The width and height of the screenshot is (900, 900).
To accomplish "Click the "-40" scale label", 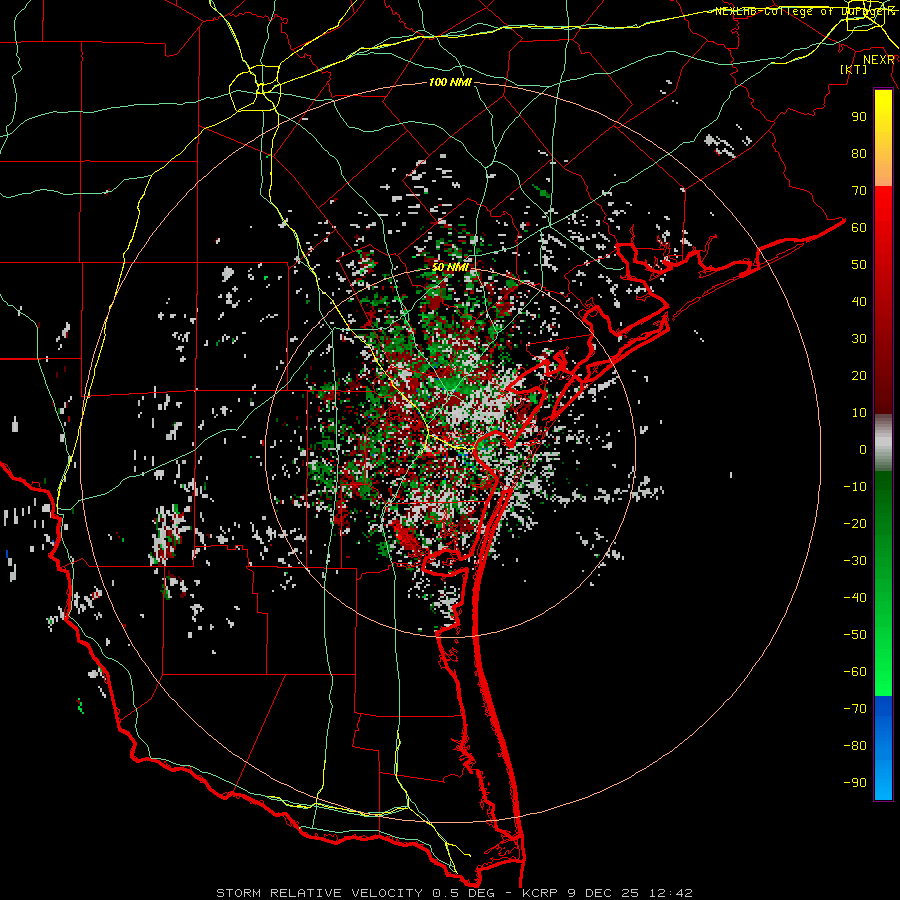I will coord(855,598).
